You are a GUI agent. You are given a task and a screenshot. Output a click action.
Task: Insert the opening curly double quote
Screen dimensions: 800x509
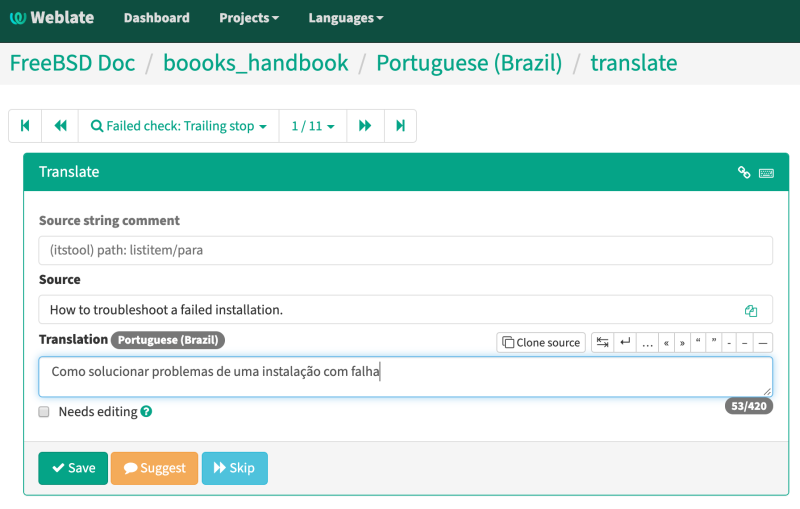(698, 343)
